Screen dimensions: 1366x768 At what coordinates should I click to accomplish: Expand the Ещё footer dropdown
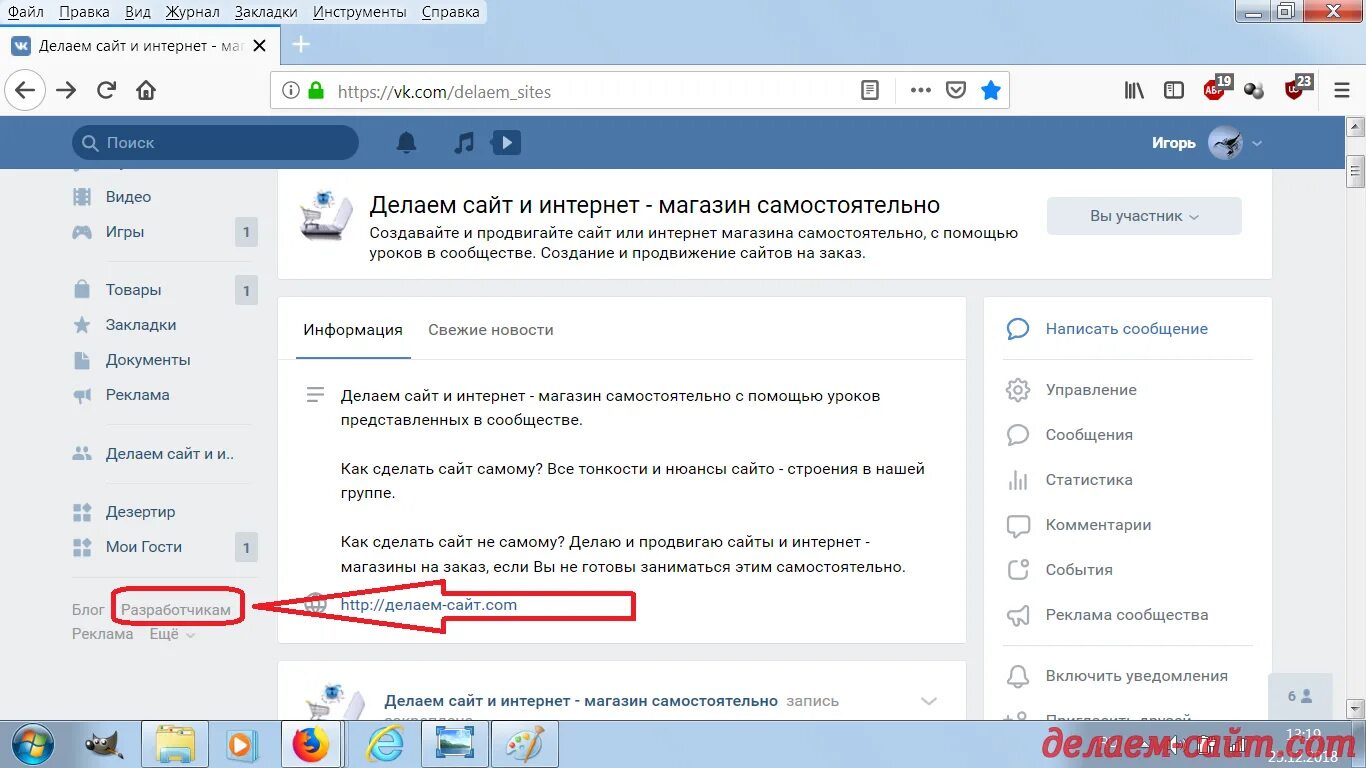172,634
